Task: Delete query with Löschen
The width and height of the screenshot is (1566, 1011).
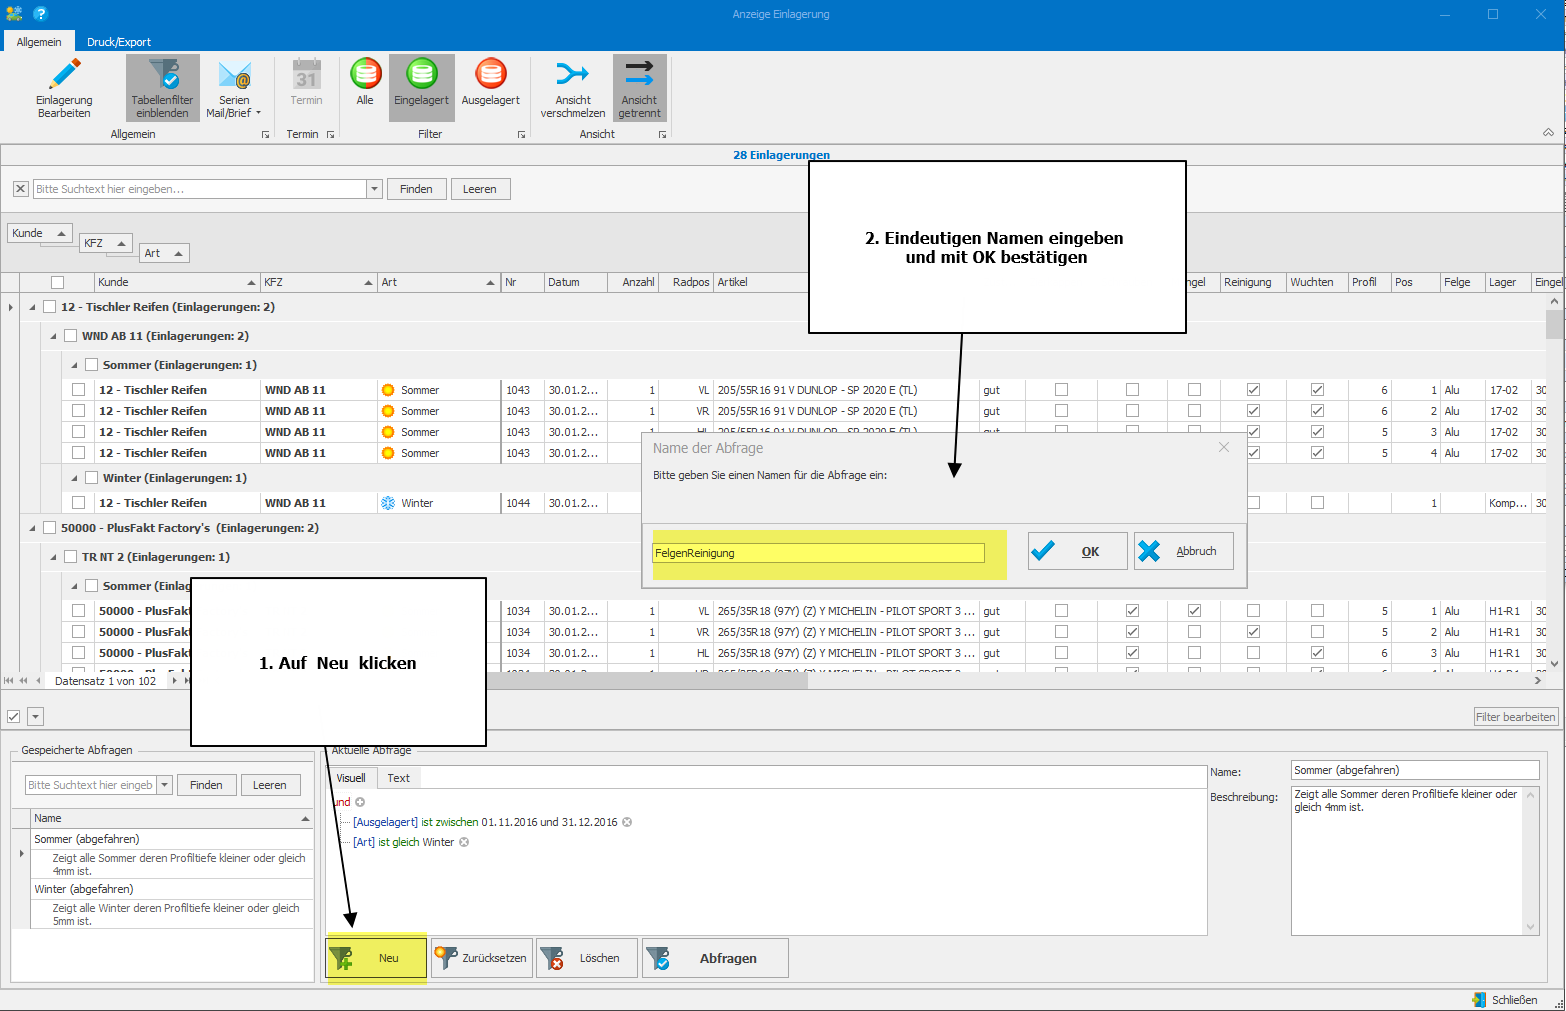Action: (586, 958)
